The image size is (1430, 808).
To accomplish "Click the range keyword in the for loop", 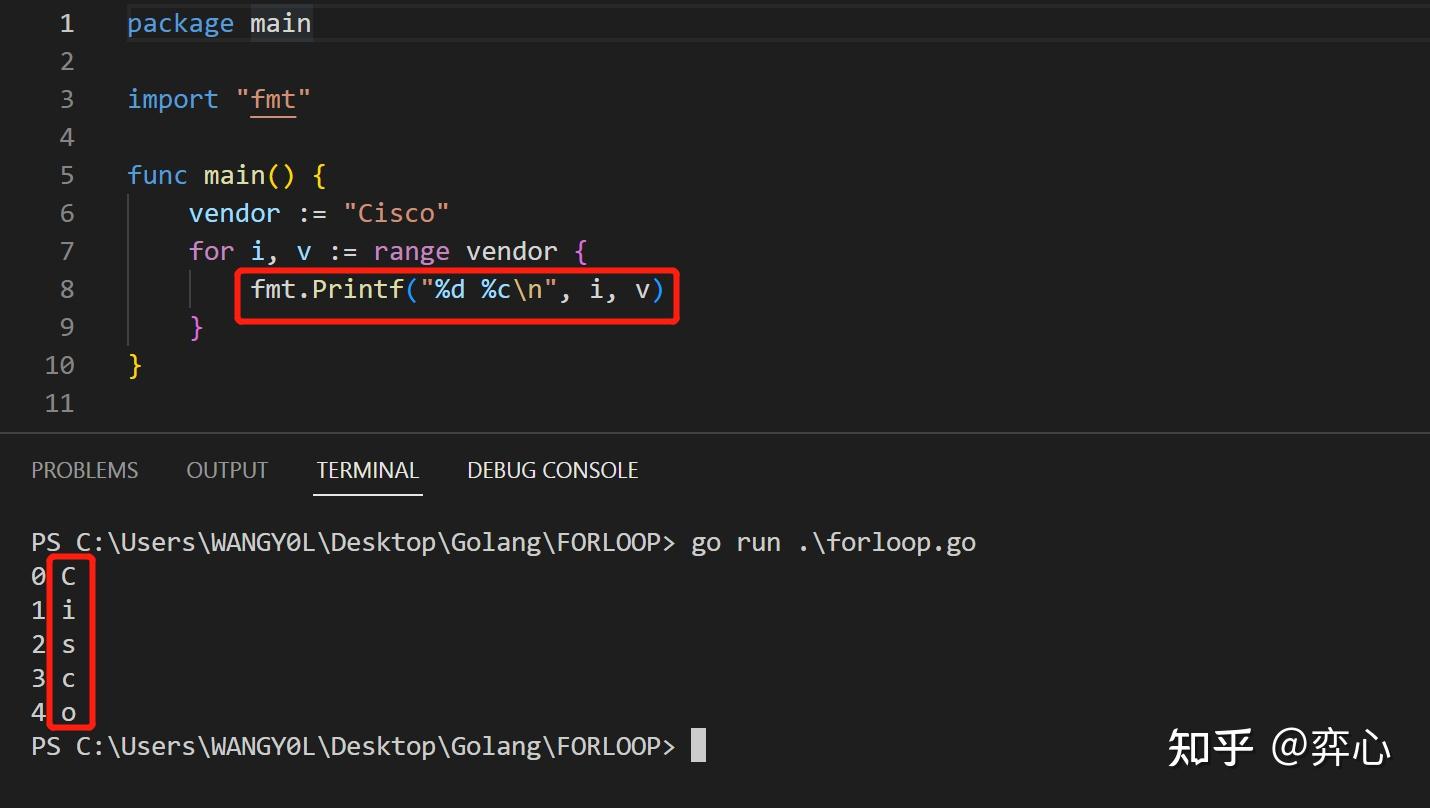I will (x=411, y=251).
